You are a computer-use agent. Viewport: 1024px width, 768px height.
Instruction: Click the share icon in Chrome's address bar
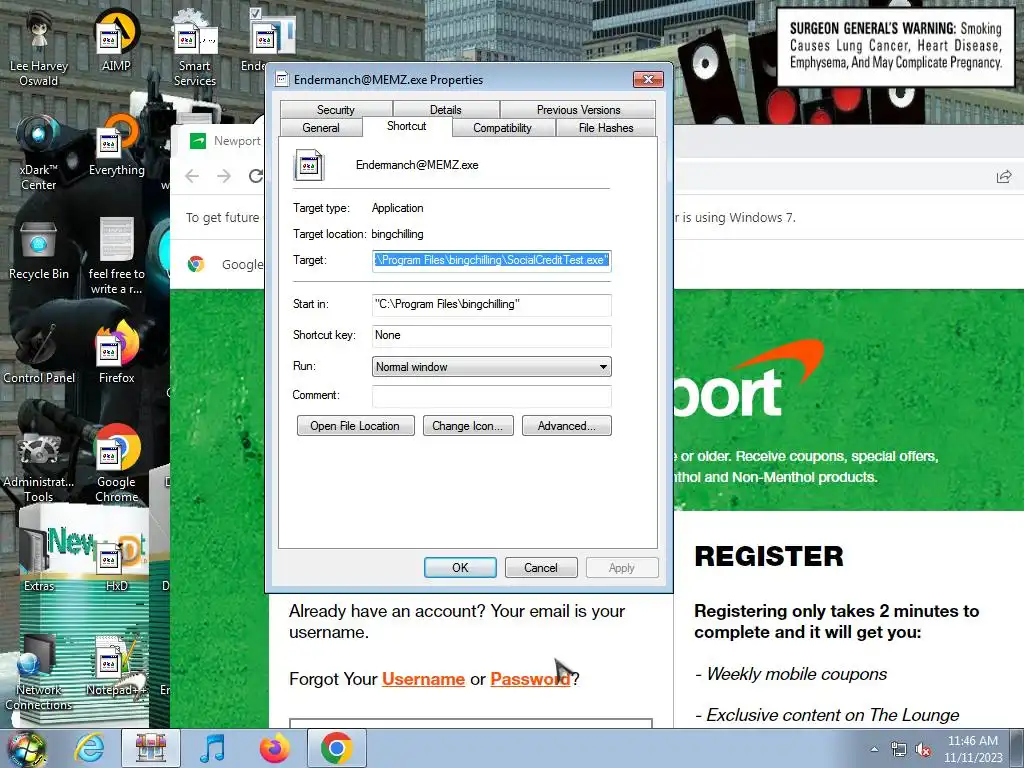tap(1004, 176)
